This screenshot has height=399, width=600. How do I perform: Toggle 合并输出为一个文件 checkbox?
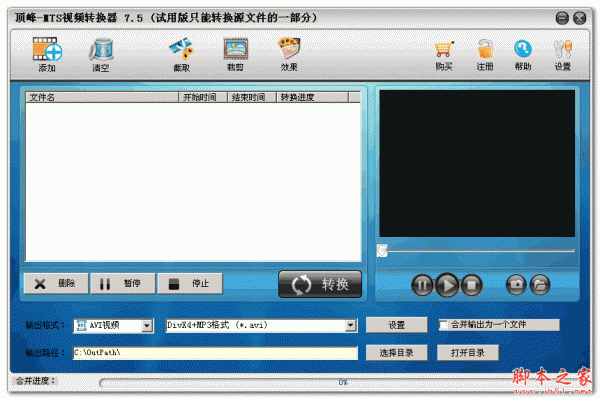point(443,325)
